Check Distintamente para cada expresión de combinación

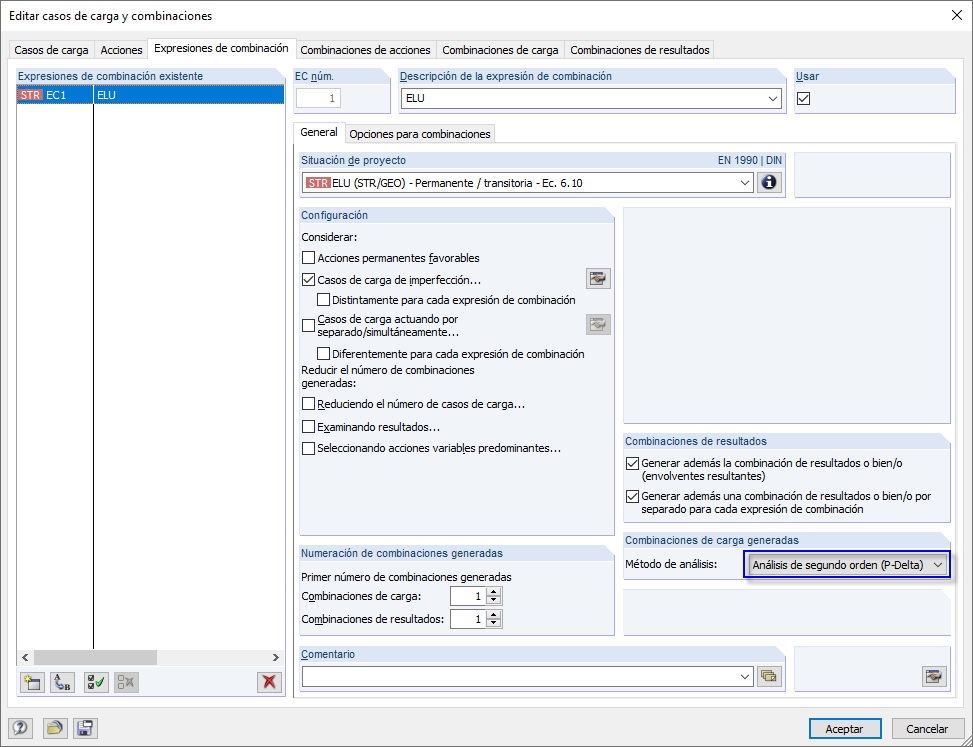(323, 300)
